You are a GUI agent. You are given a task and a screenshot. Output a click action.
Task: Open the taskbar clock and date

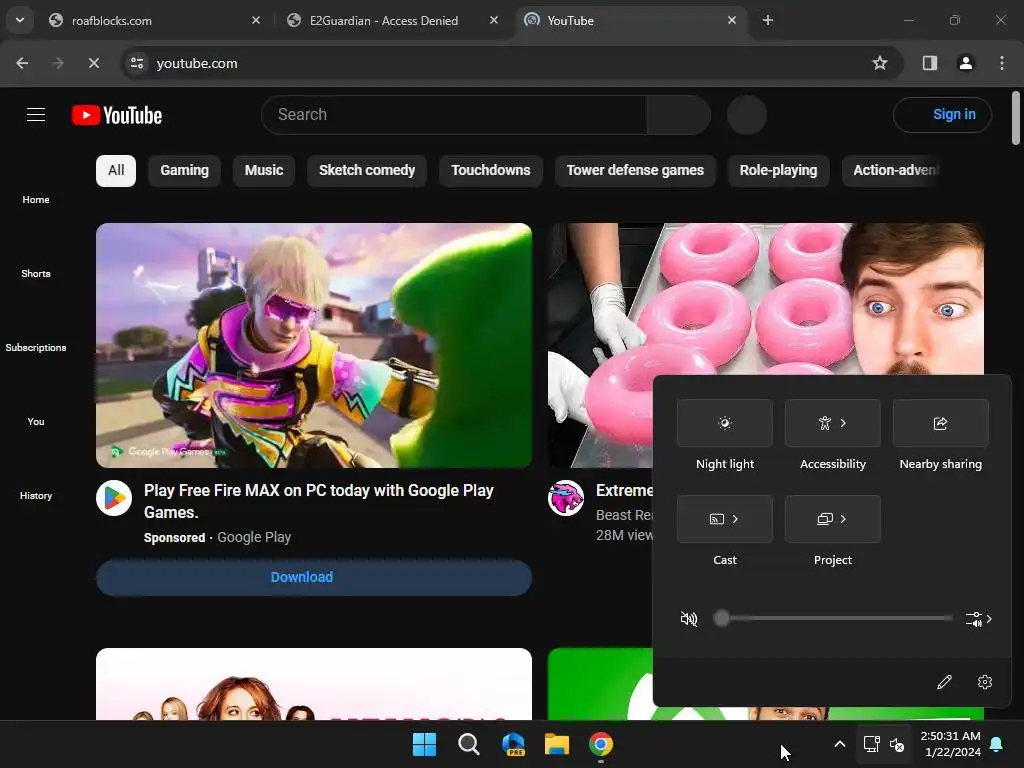(950, 744)
